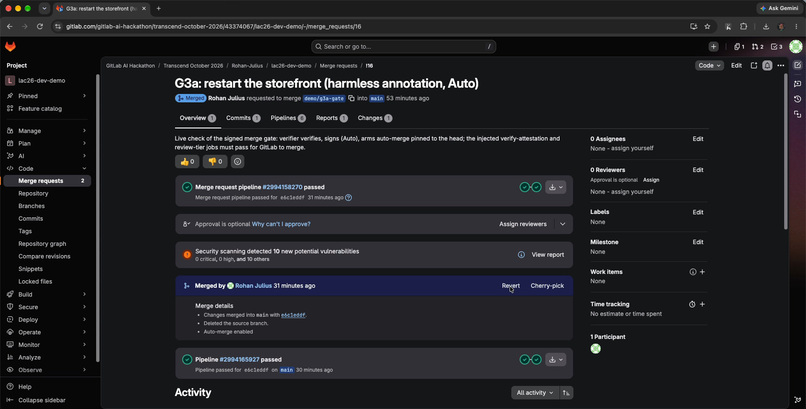The image size is (806, 409).
Task: Open 'Why can't I approve?' link
Action: tap(281, 224)
